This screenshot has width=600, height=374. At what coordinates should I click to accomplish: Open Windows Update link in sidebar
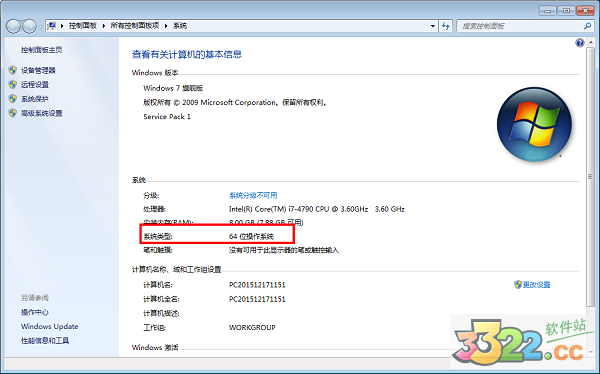[x=49, y=326]
